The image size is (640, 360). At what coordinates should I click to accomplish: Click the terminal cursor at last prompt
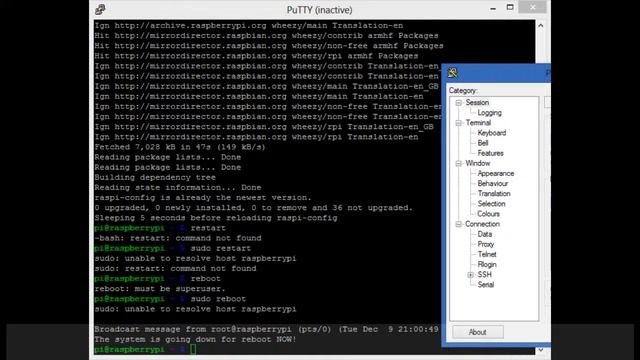click(x=193, y=349)
